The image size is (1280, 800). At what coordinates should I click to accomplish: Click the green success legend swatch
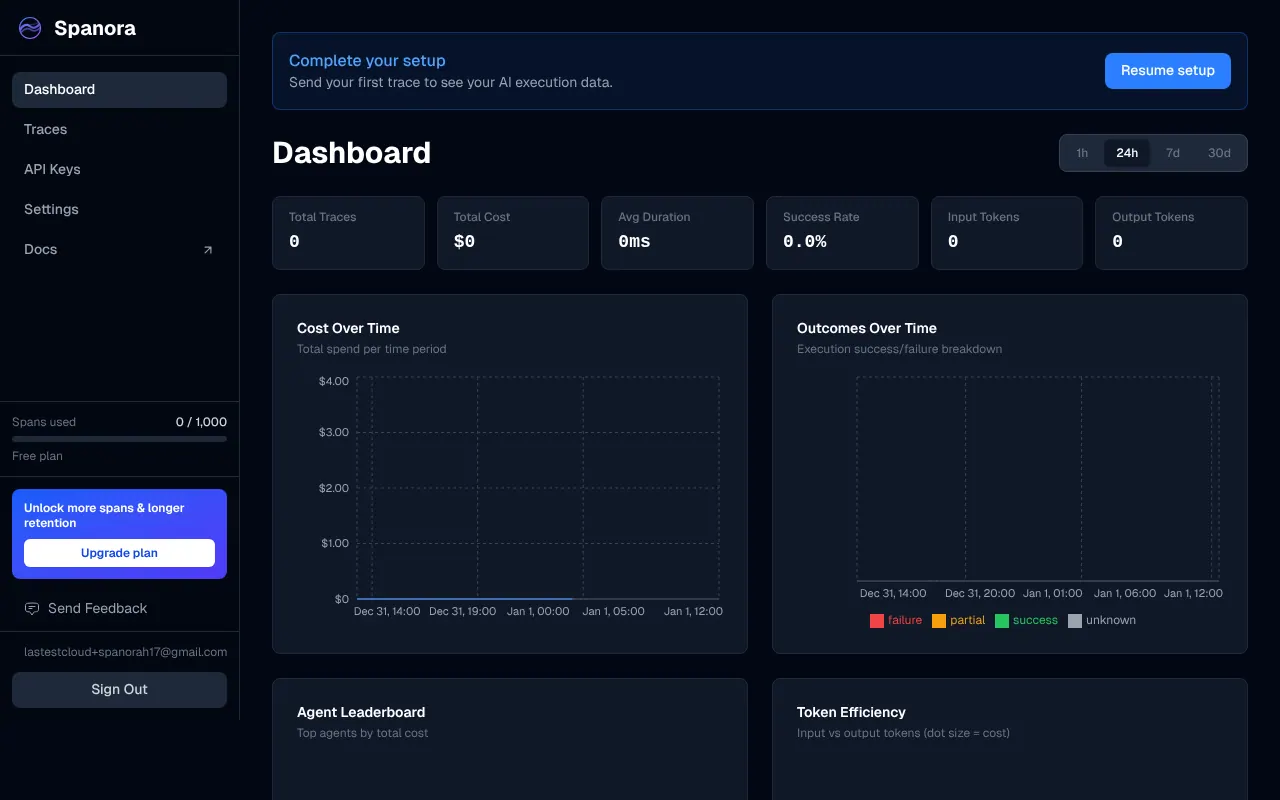(x=1002, y=621)
